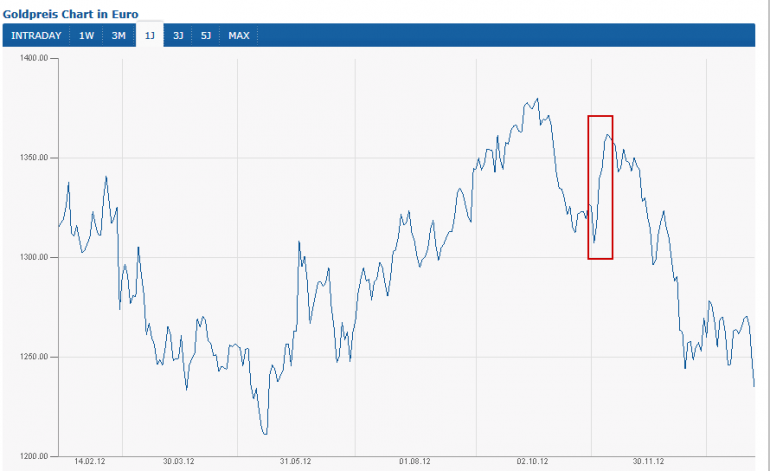The width and height of the screenshot is (770, 471).
Task: Click the 1250.00 price level label
Action: click(x=35, y=357)
